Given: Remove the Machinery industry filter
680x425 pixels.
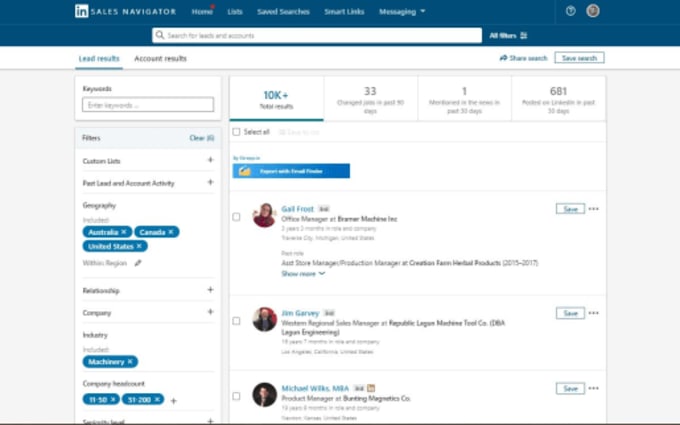Looking at the screenshot, I should click(130, 362).
